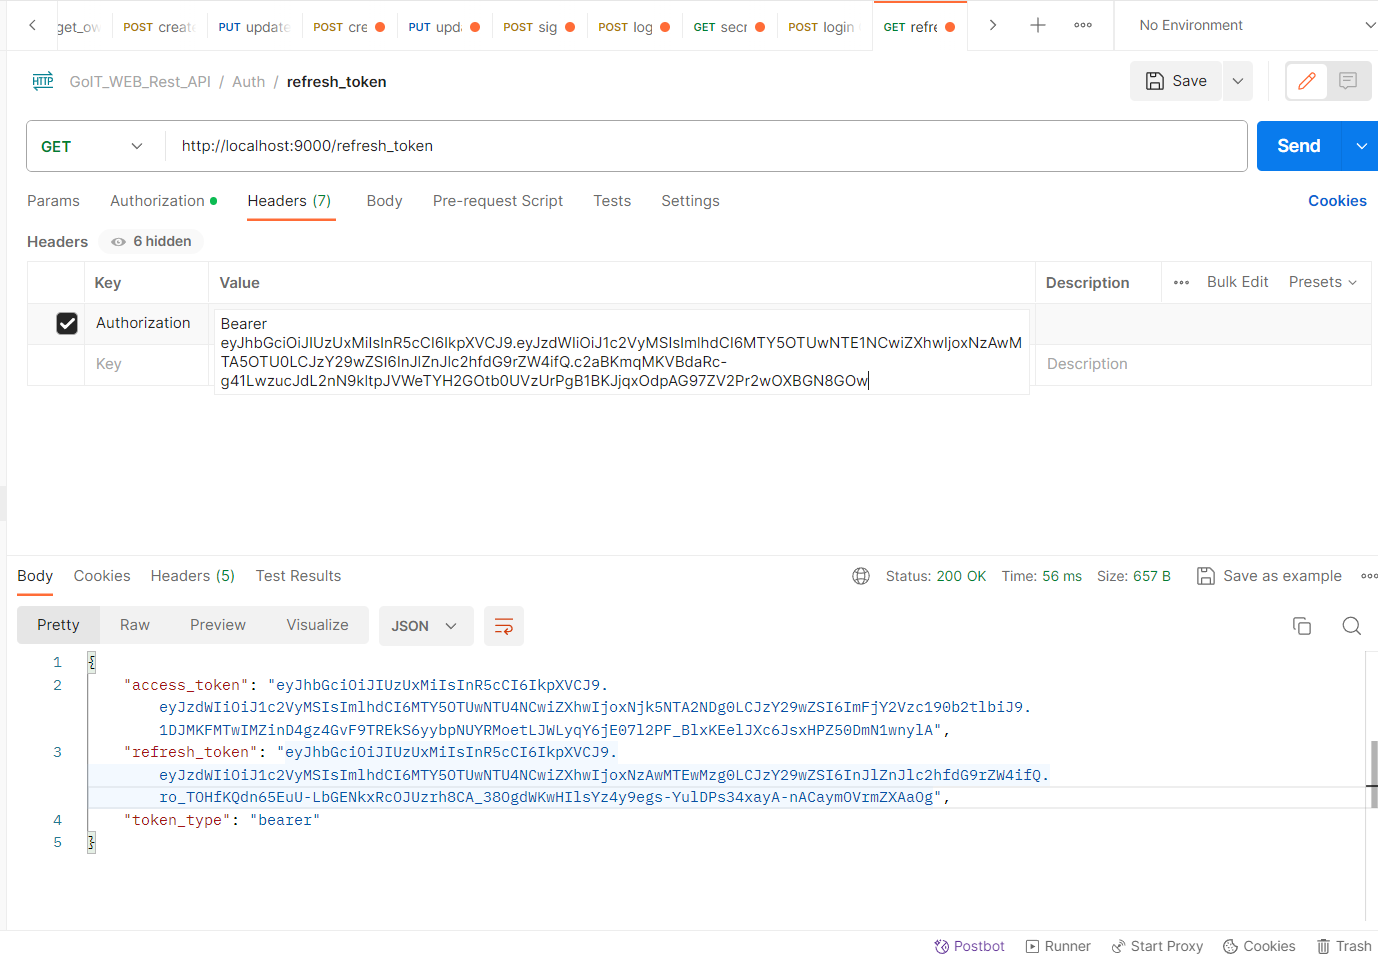Image resolution: width=1378 pixels, height=961 pixels.
Task: Open the request Params tab
Action: [x=53, y=201]
